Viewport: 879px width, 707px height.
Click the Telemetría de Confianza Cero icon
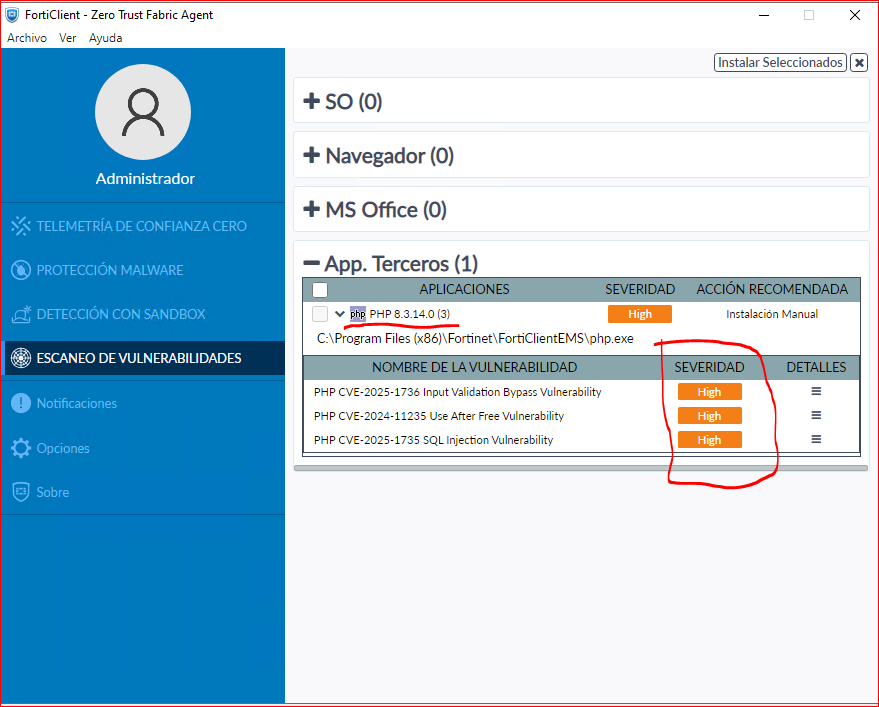pos(21,226)
